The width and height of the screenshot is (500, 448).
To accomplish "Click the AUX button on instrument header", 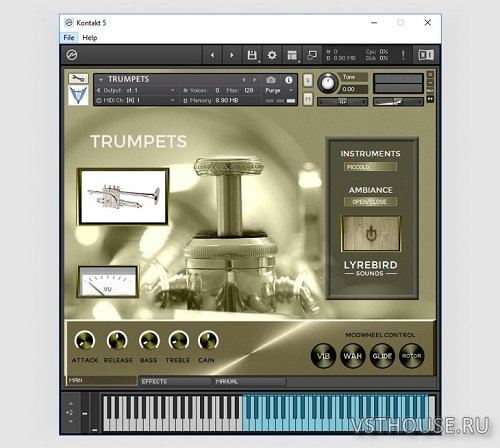I will (x=430, y=91).
